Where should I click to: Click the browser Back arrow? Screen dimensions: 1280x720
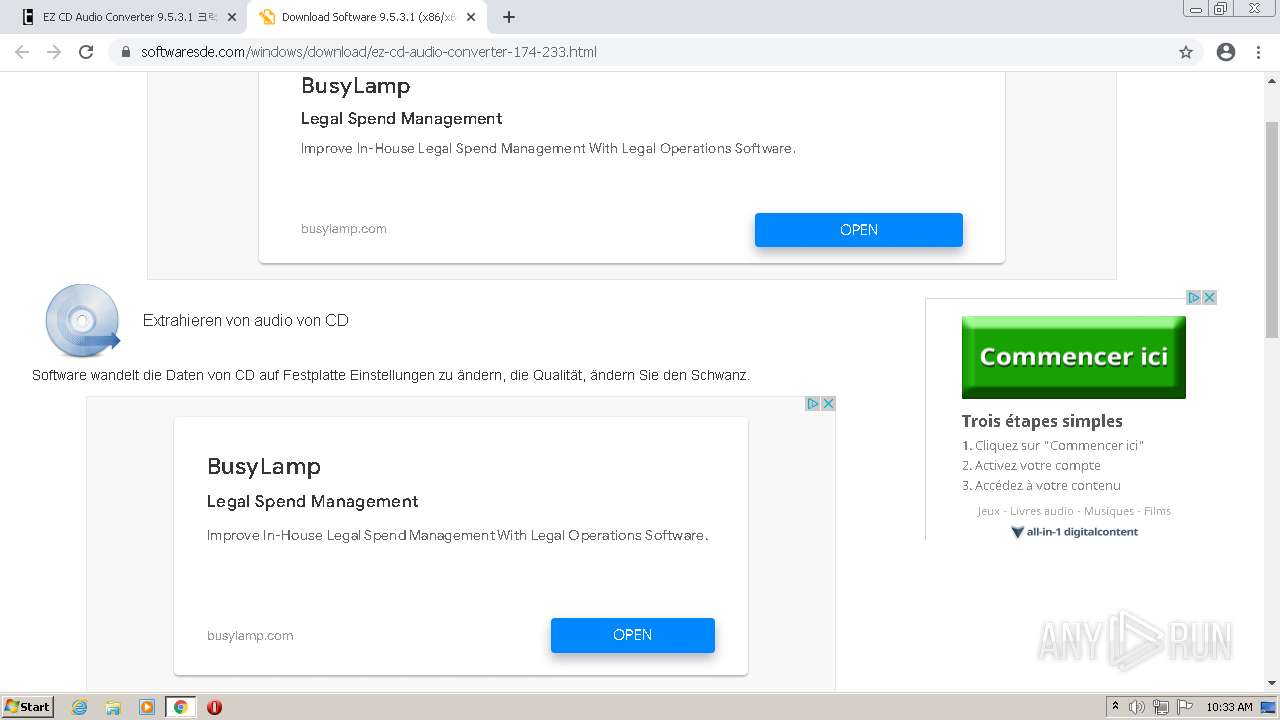[x=22, y=52]
